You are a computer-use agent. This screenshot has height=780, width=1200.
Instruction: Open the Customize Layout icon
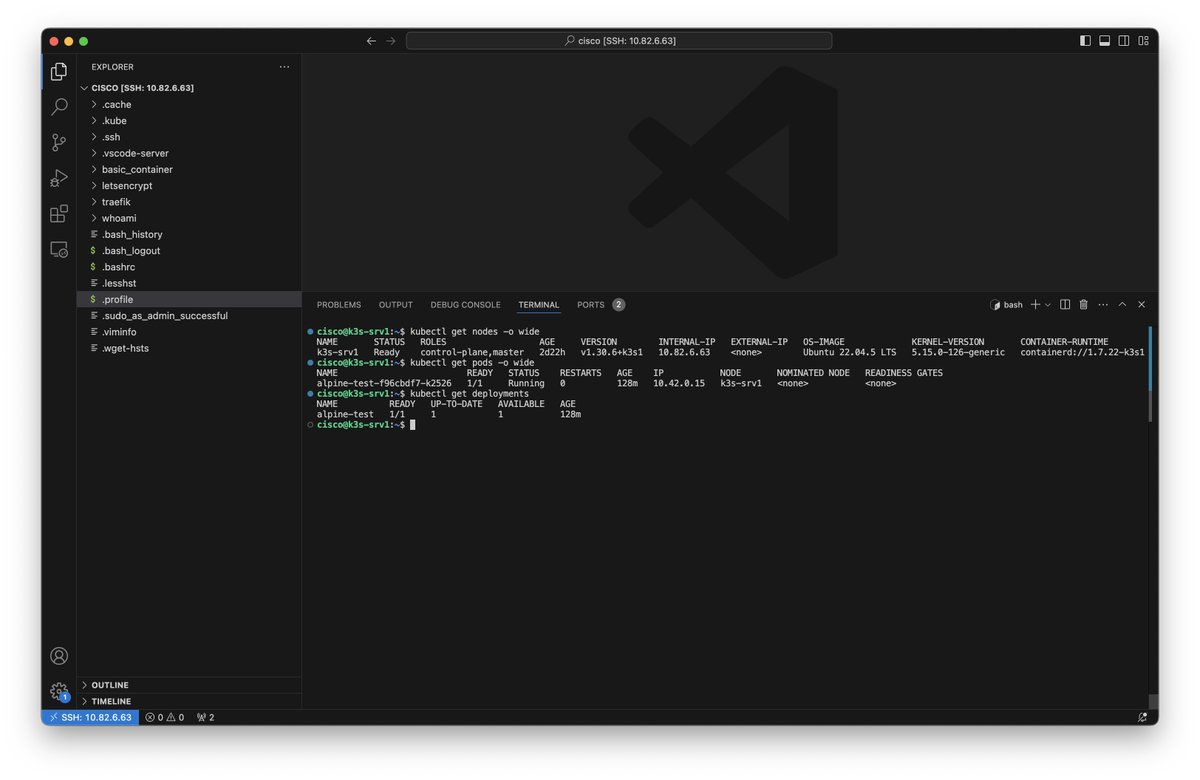coord(1143,41)
